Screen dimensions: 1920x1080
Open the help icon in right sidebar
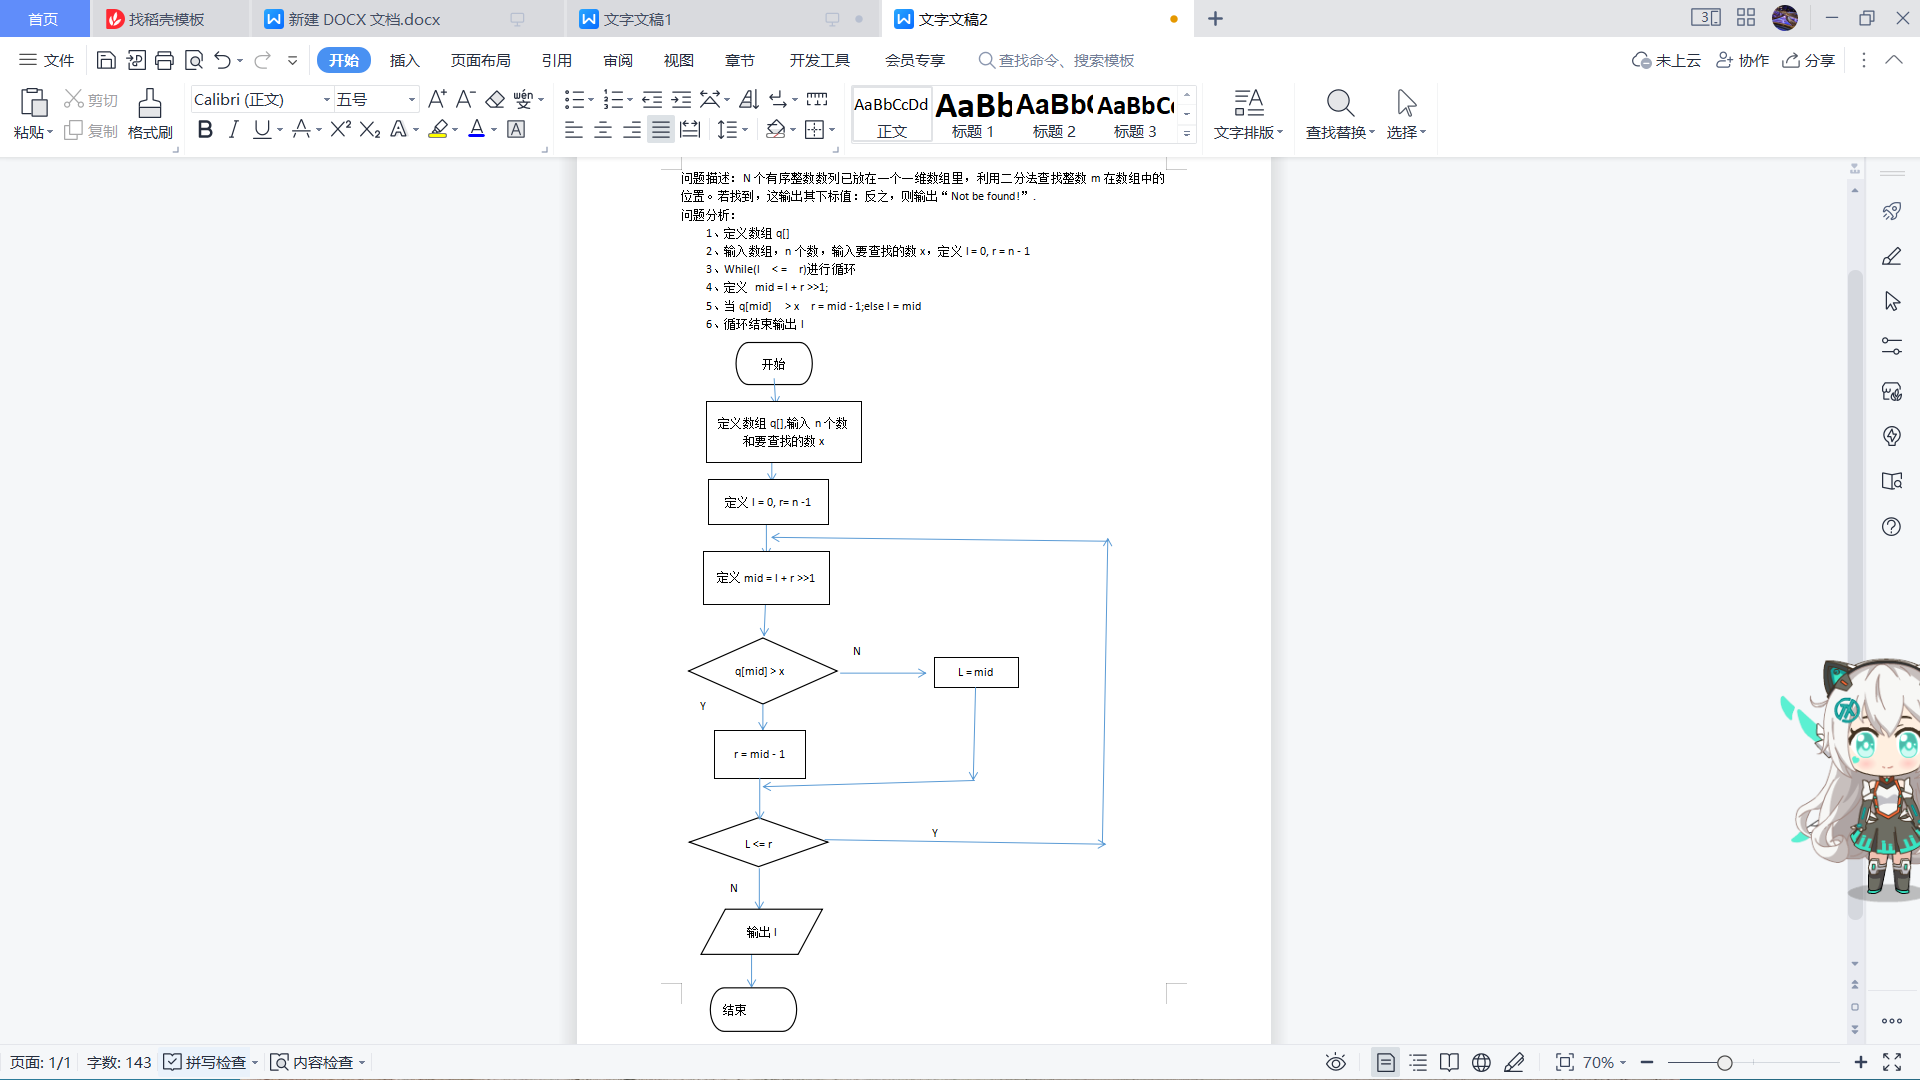click(1891, 527)
